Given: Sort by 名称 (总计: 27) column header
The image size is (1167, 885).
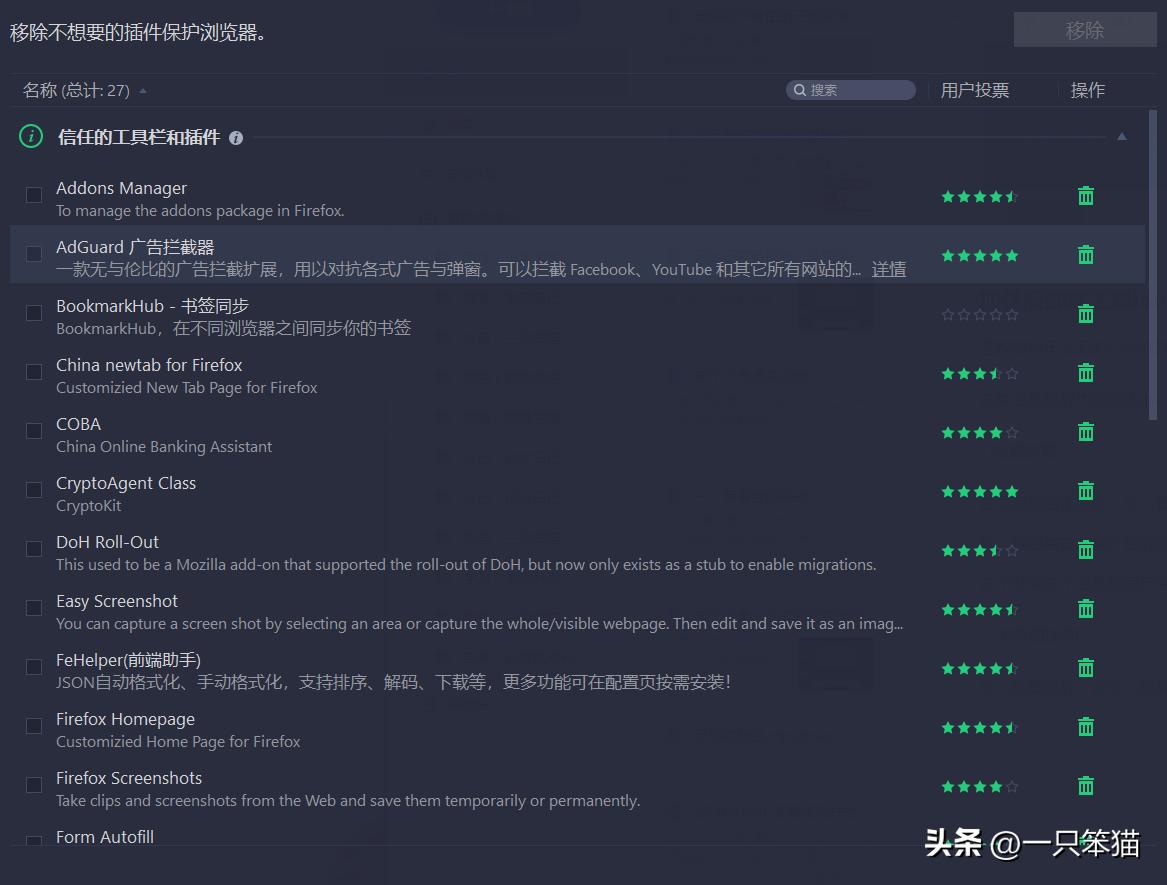Looking at the screenshot, I should [76, 91].
